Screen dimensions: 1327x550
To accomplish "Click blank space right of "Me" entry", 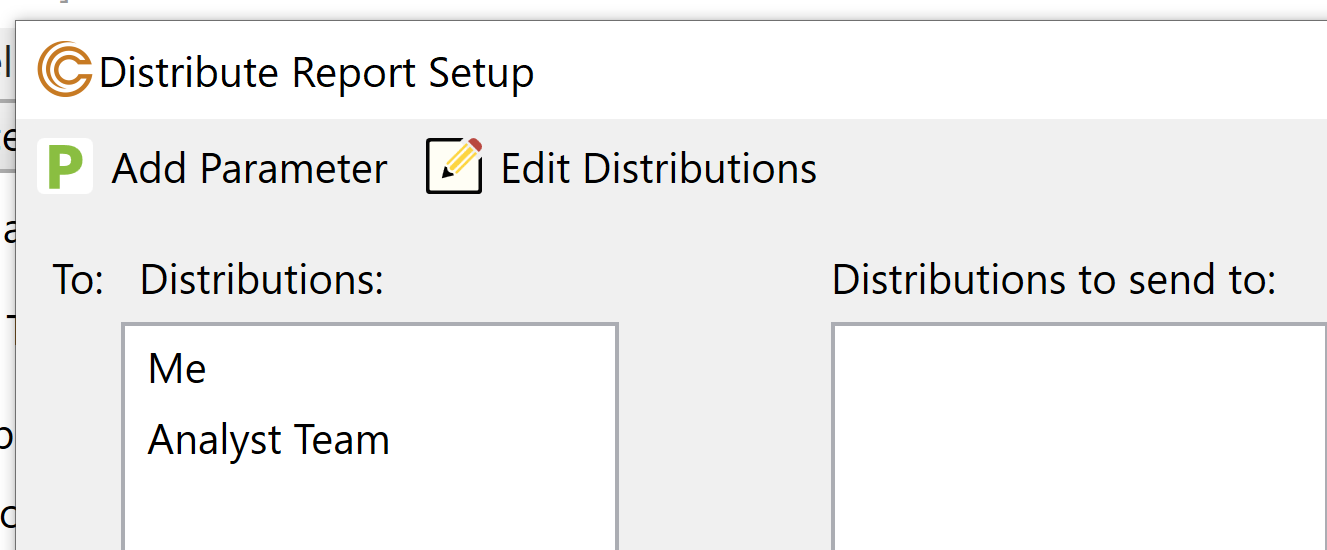I will coord(420,369).
